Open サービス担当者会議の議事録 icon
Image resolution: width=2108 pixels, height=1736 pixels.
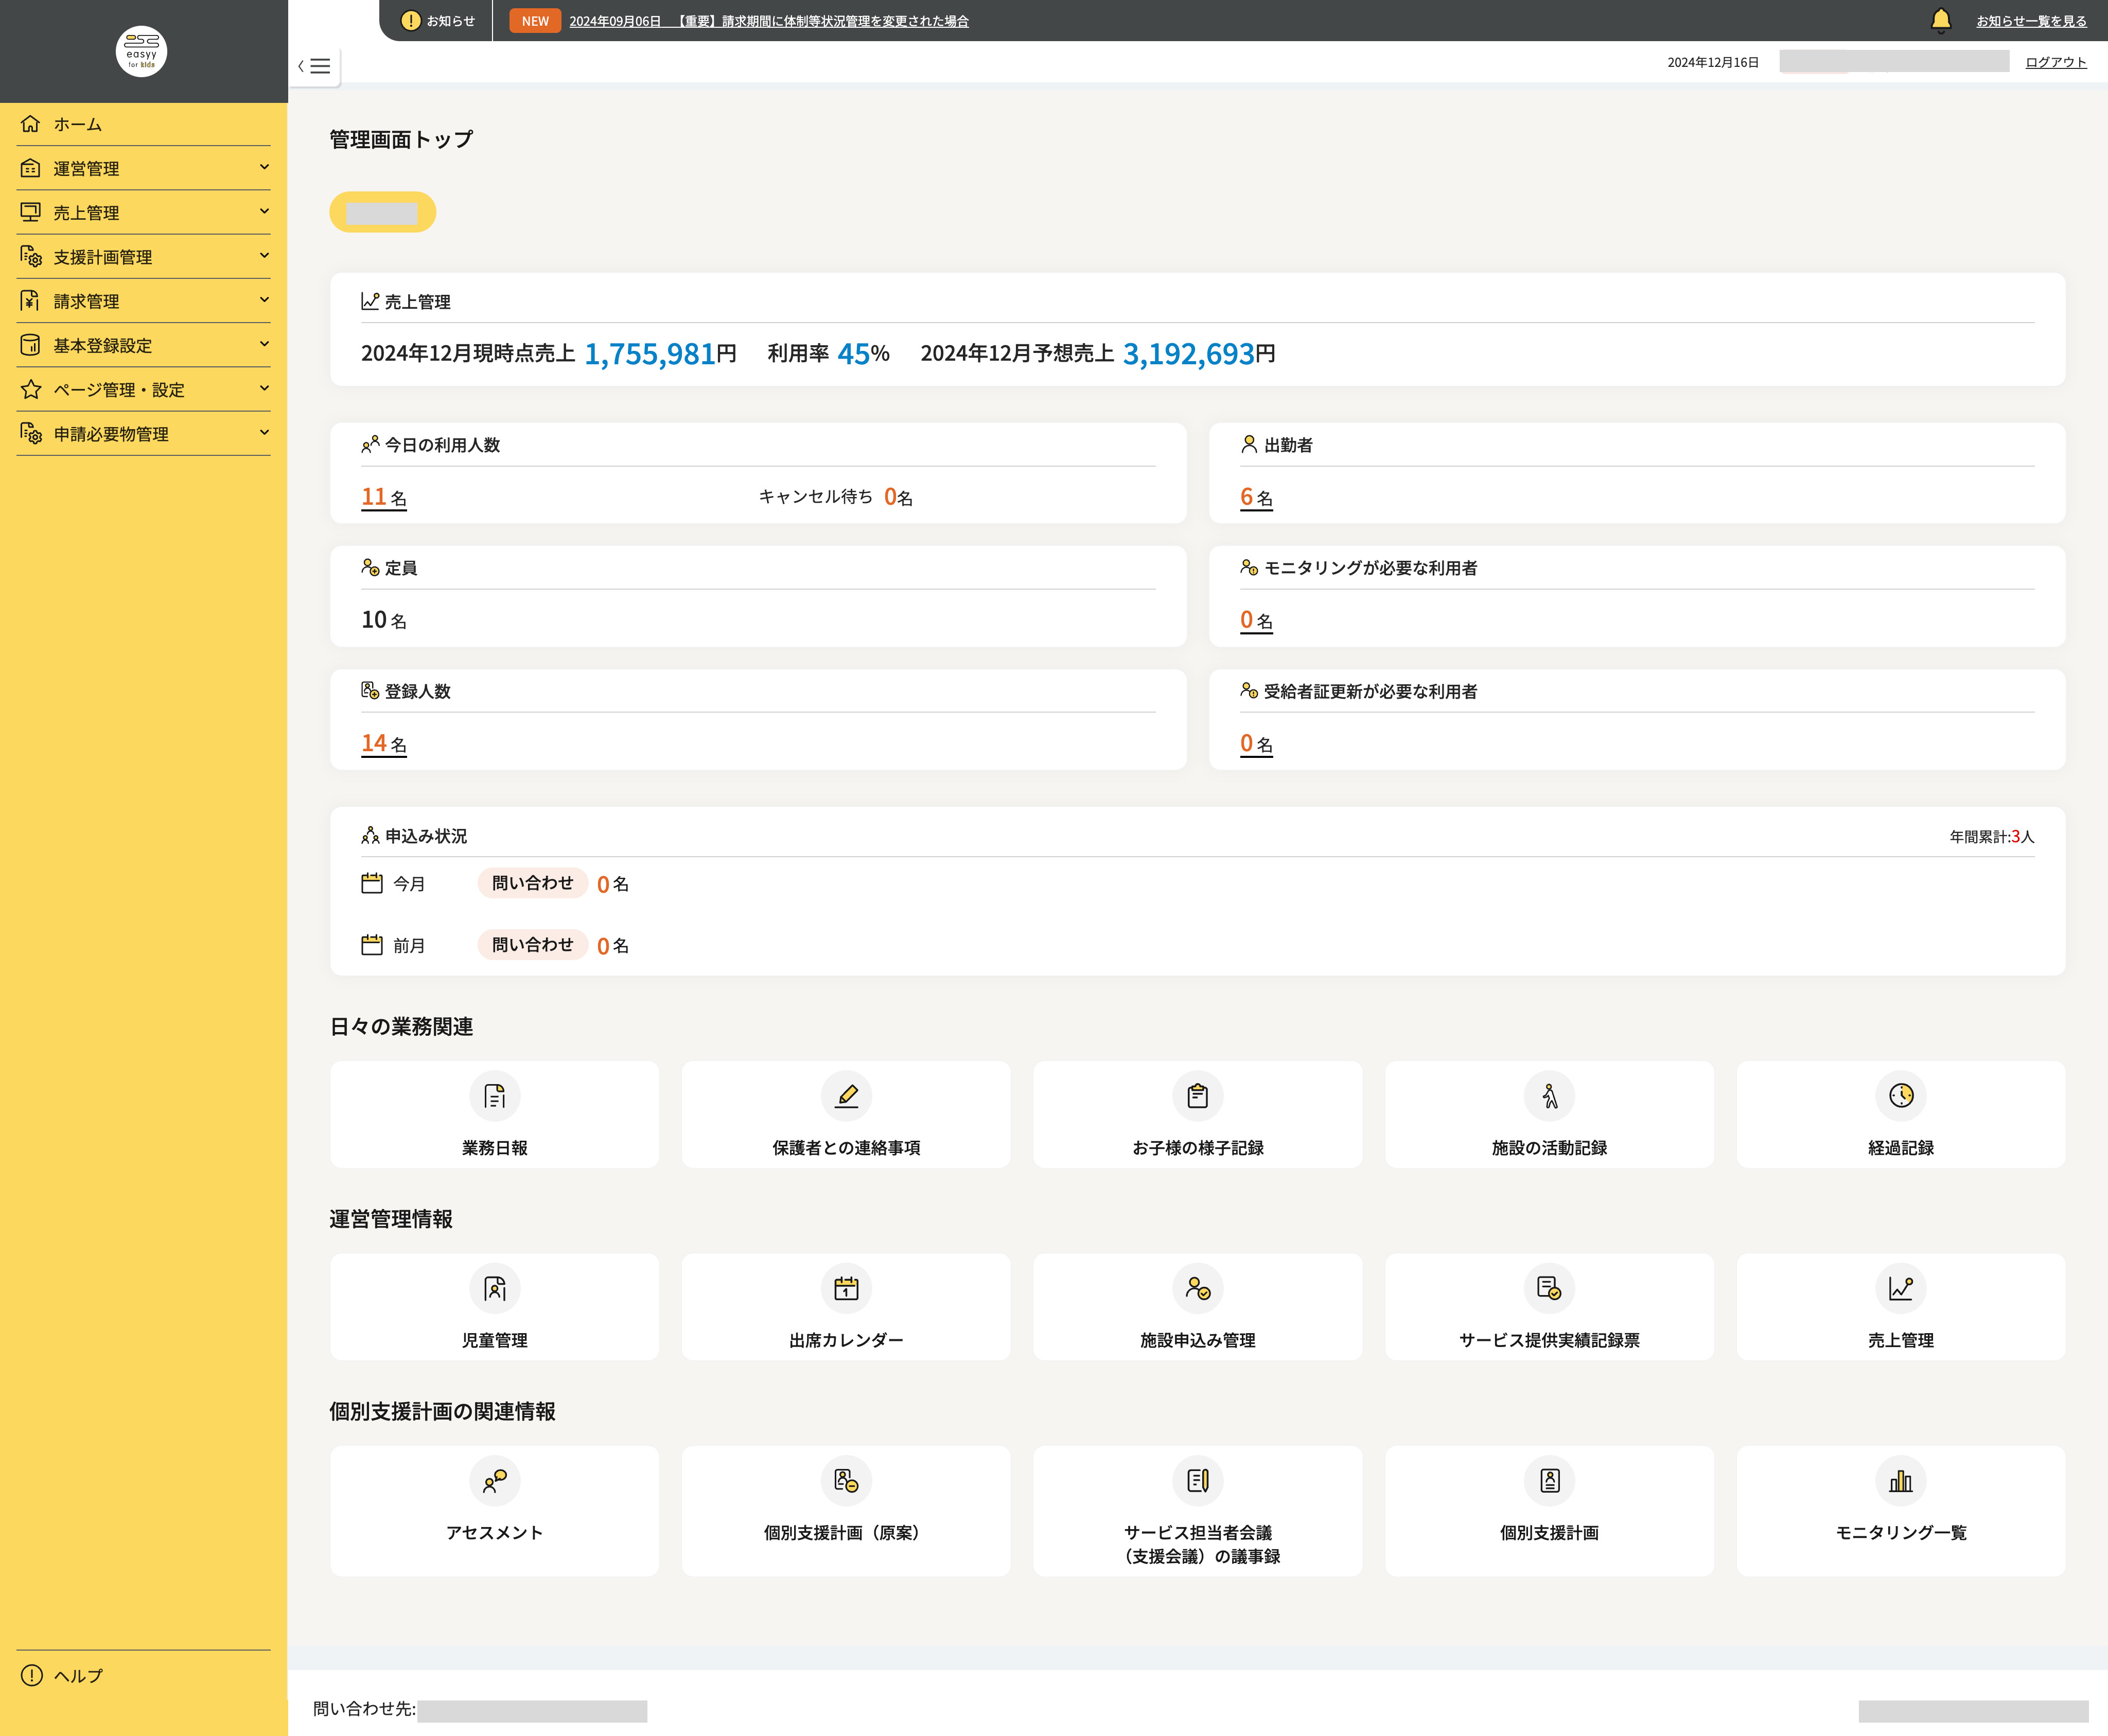click(x=1197, y=1480)
